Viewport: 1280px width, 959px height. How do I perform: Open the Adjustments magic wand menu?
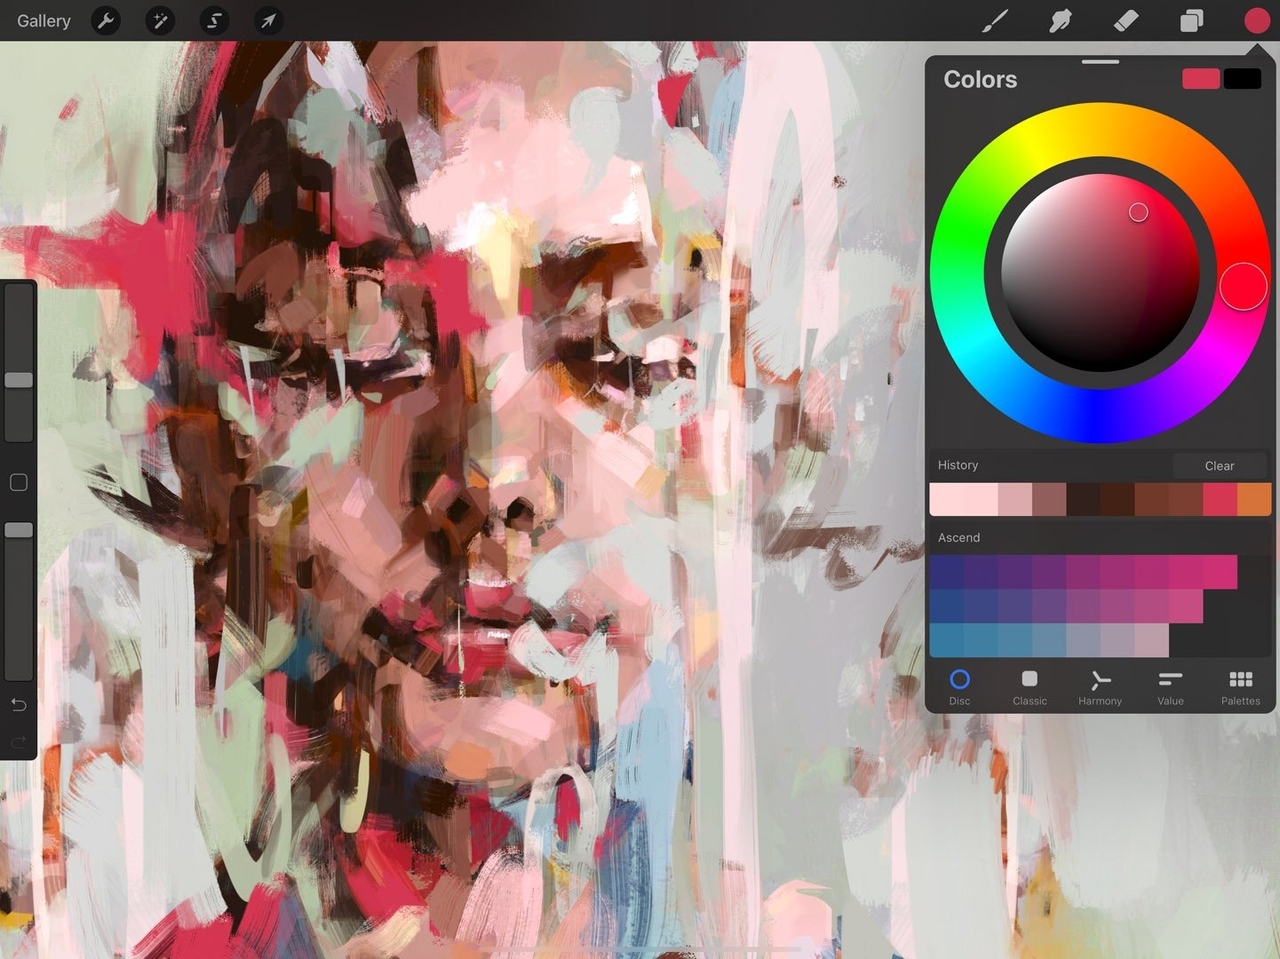pos(160,21)
